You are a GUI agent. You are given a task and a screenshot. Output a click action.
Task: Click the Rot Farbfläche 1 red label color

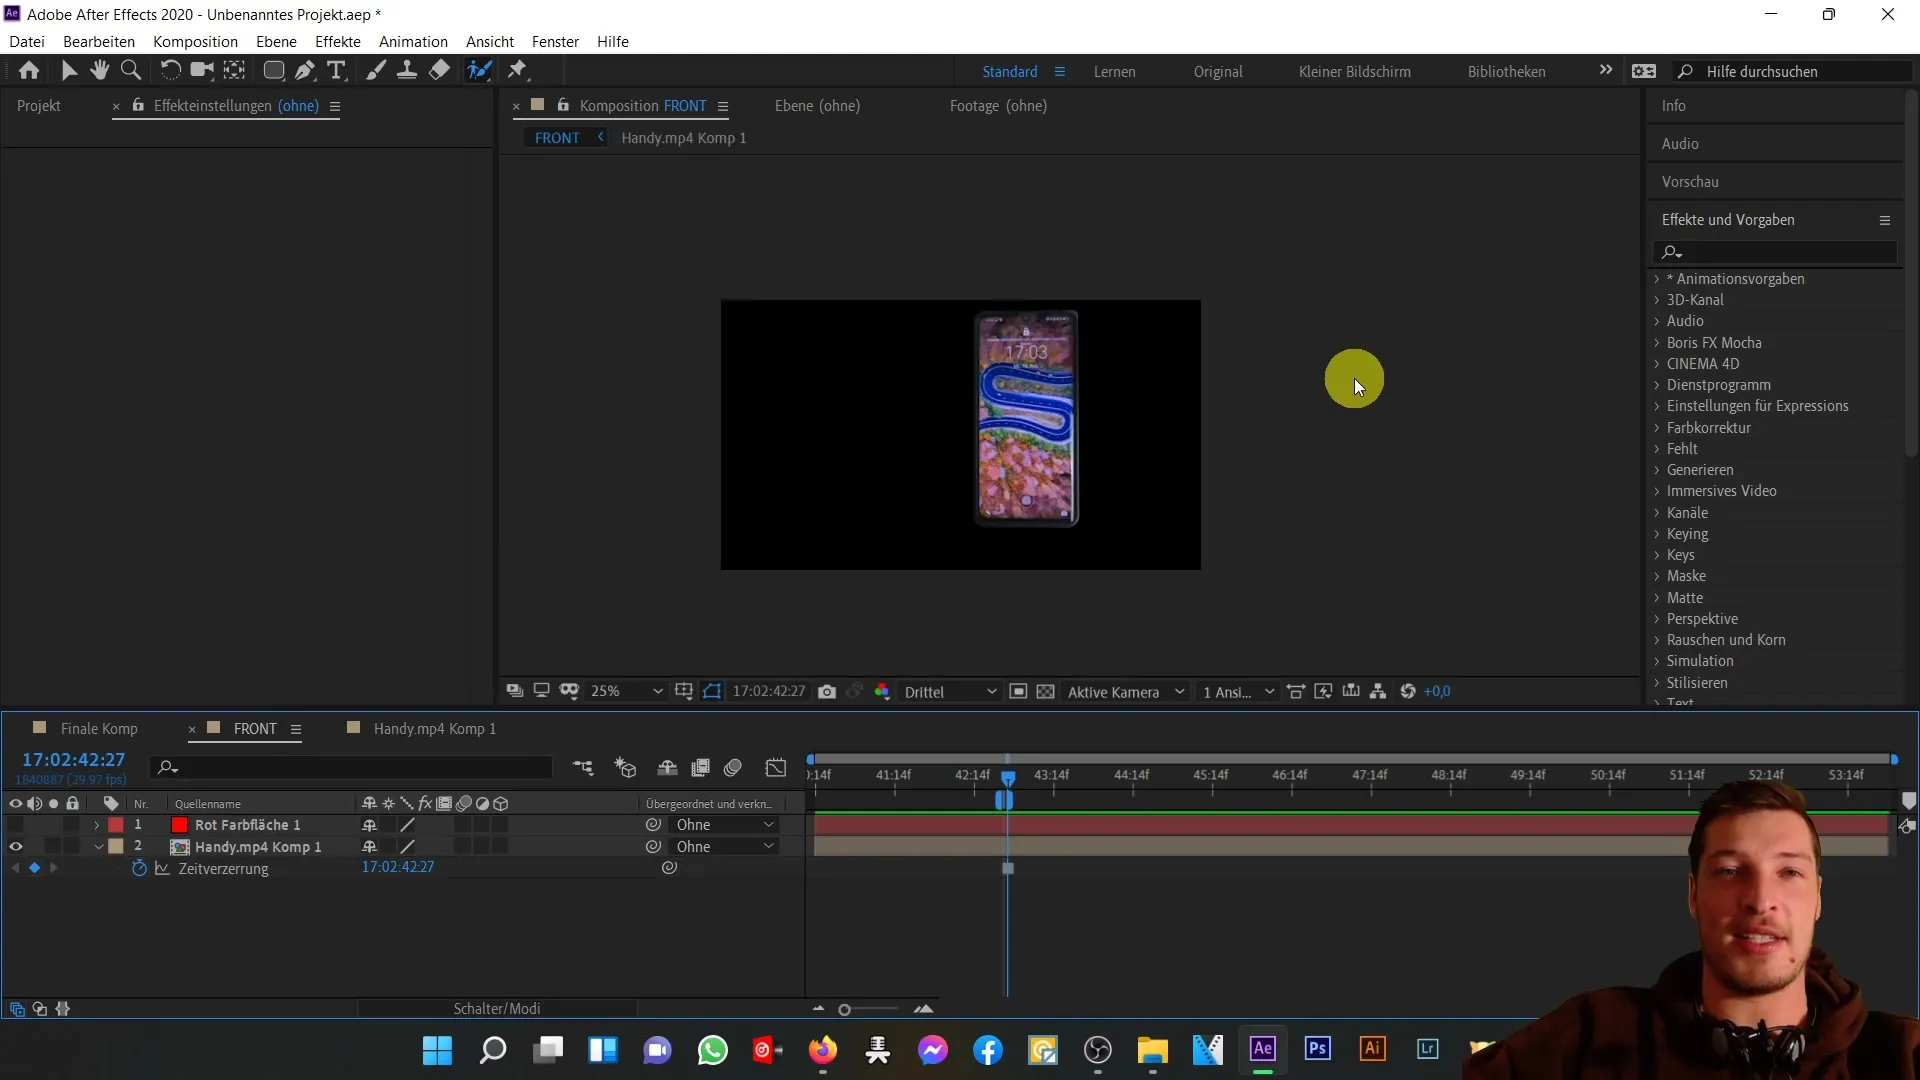point(116,825)
